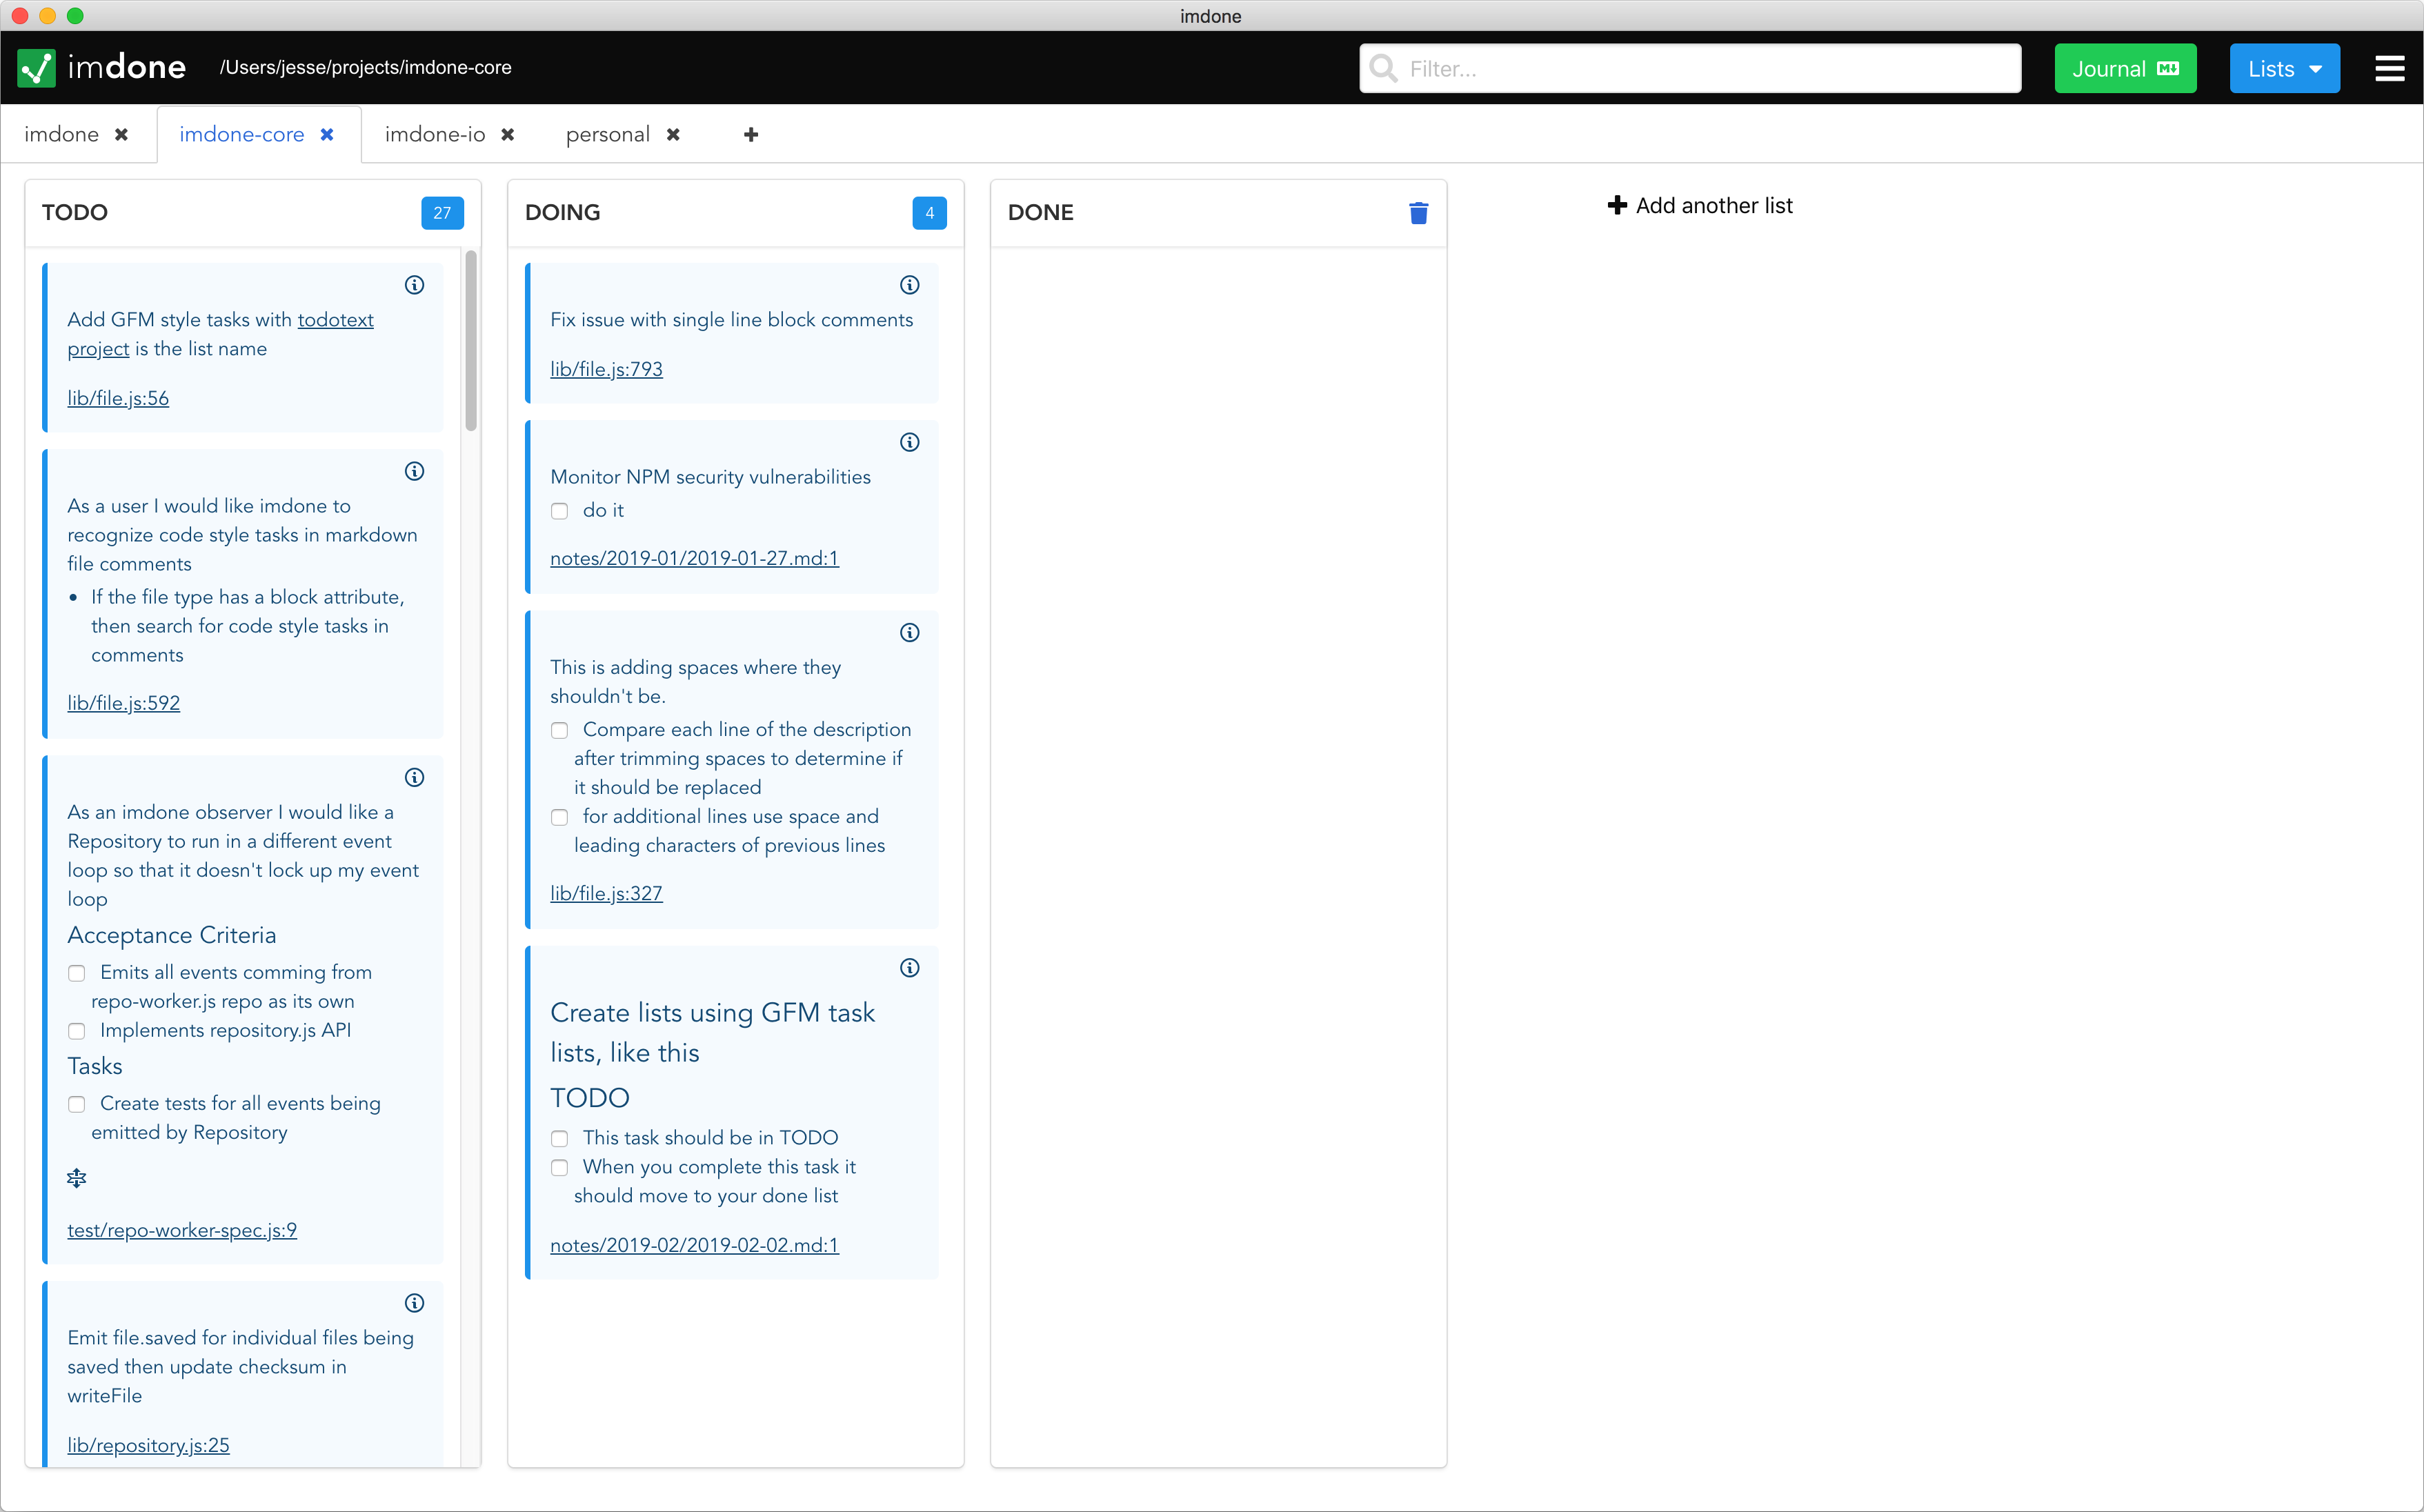Viewport: 2424px width, 1512px height.
Task: Check 'Implements repository.js API'
Action: pos(76,1031)
